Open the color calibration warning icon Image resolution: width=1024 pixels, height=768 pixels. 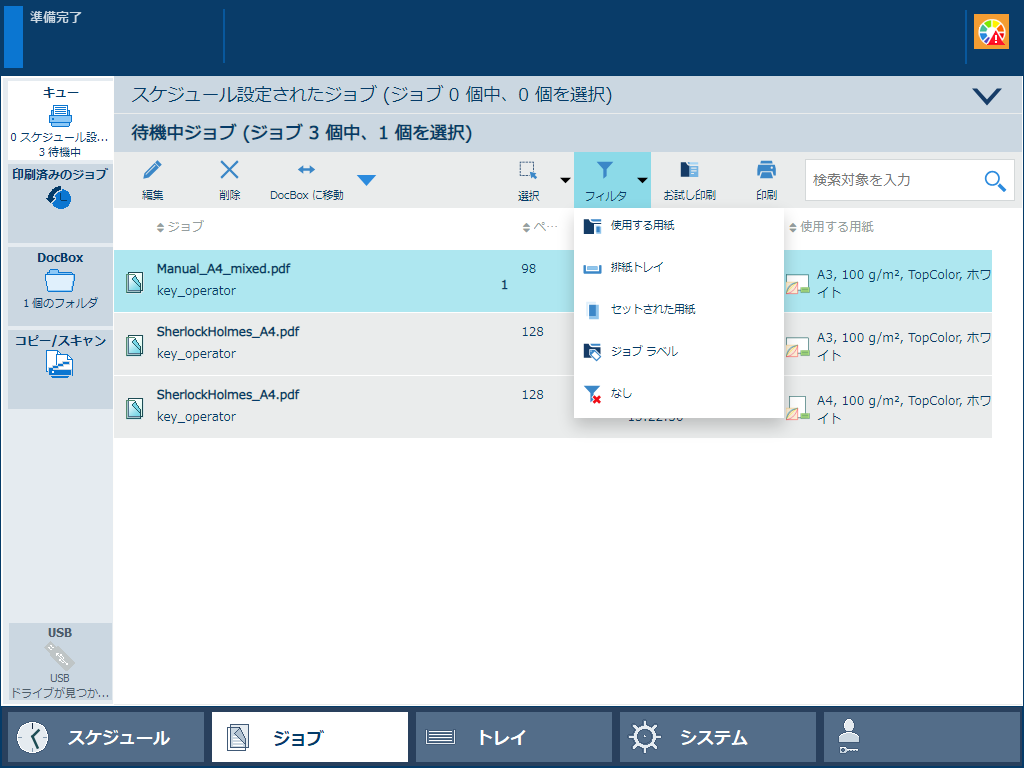tap(991, 32)
